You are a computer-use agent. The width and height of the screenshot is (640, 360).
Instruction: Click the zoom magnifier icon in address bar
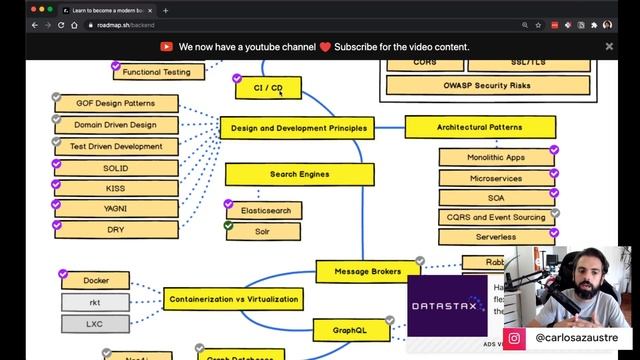pos(525,25)
